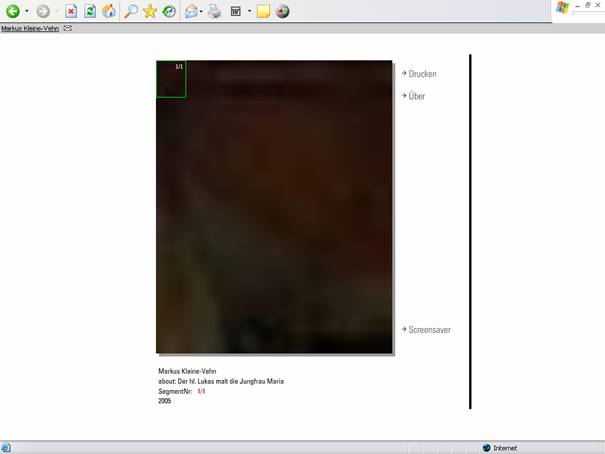Refresh the page with the green arrows icon
Image resolution: width=605 pixels, height=454 pixels.
90,11
